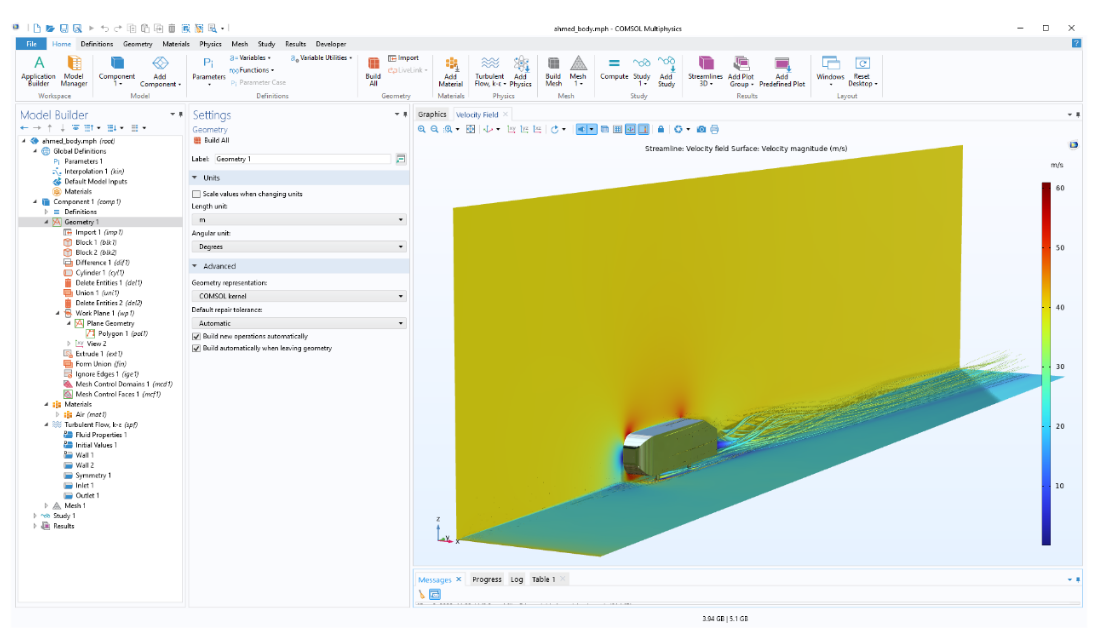This screenshot has width=1093, height=631.
Task: Open the Default repair tolerance dropdown
Action: (299, 324)
